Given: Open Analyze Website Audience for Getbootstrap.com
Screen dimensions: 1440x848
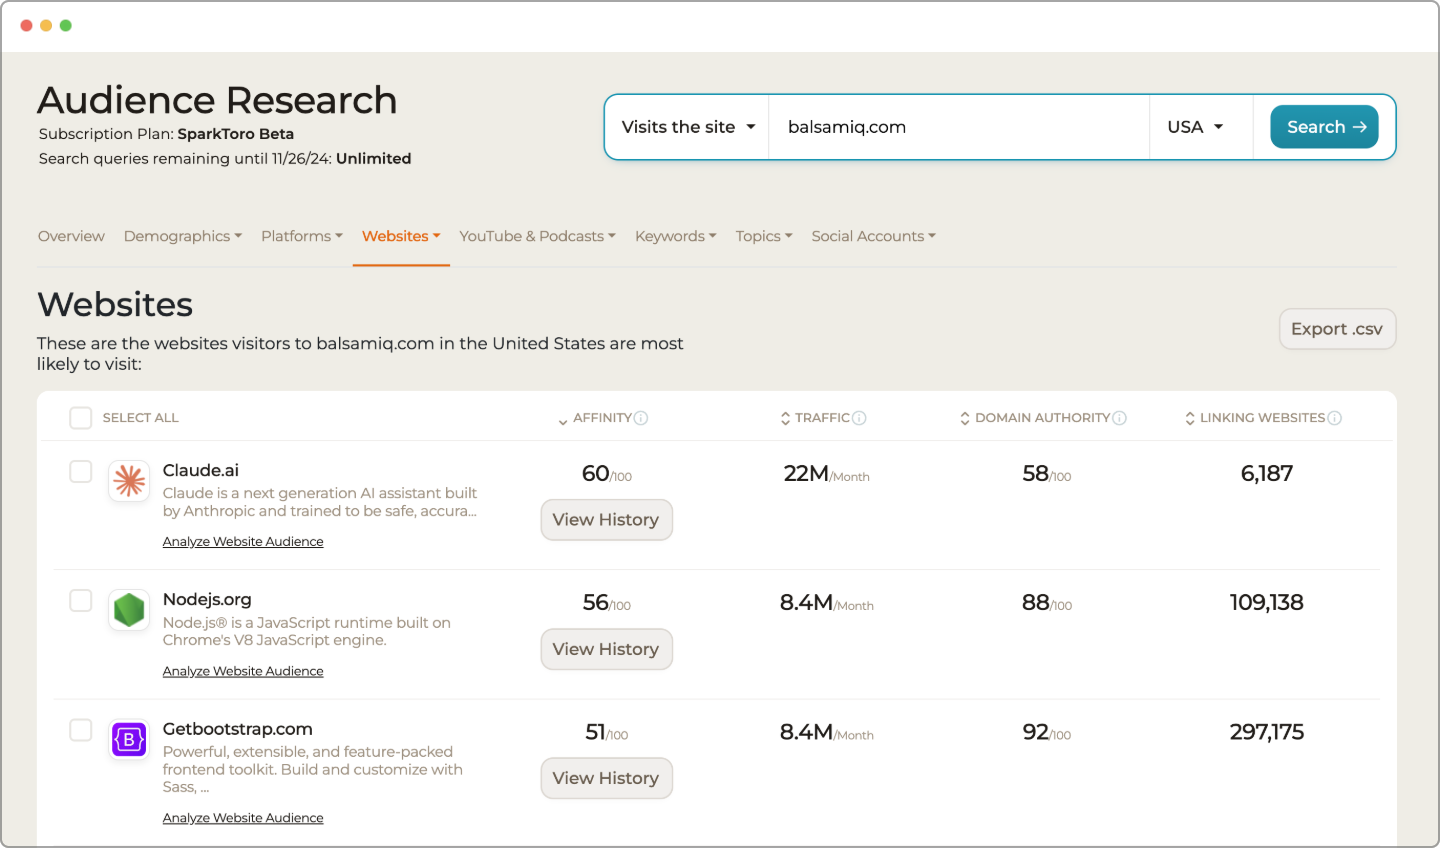Looking at the screenshot, I should 243,818.
